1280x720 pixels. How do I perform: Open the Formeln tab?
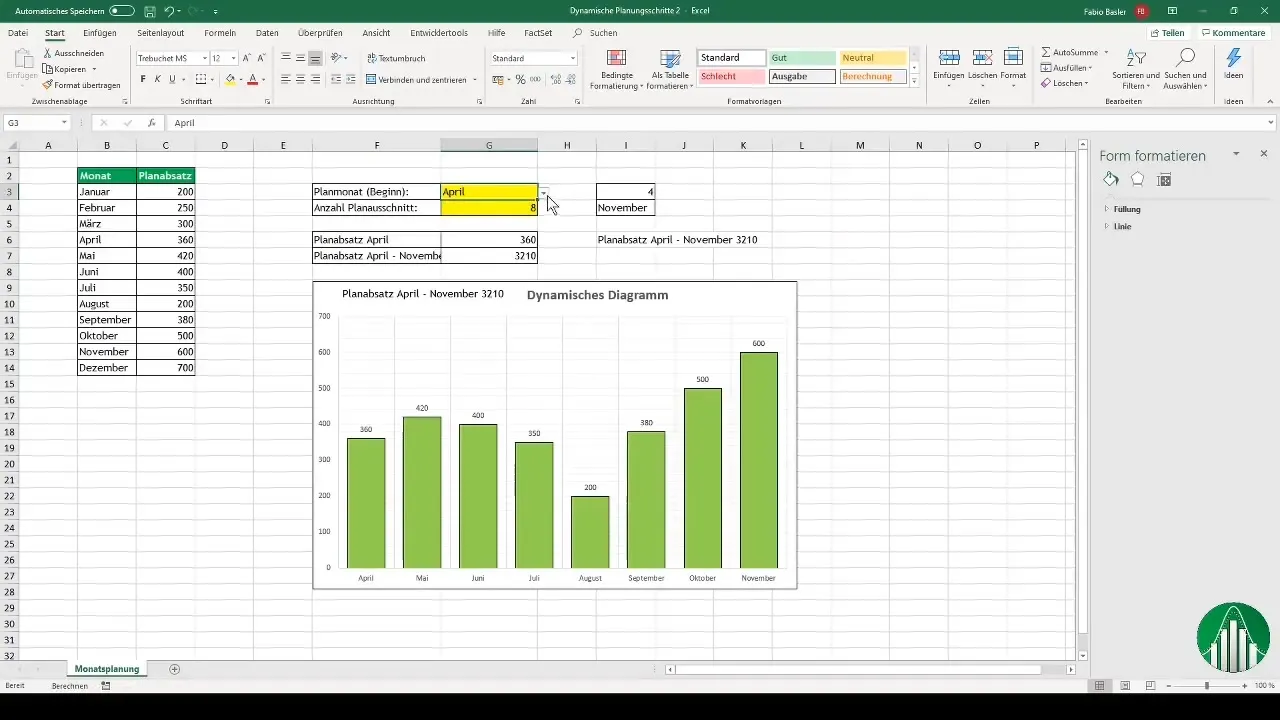(x=220, y=33)
